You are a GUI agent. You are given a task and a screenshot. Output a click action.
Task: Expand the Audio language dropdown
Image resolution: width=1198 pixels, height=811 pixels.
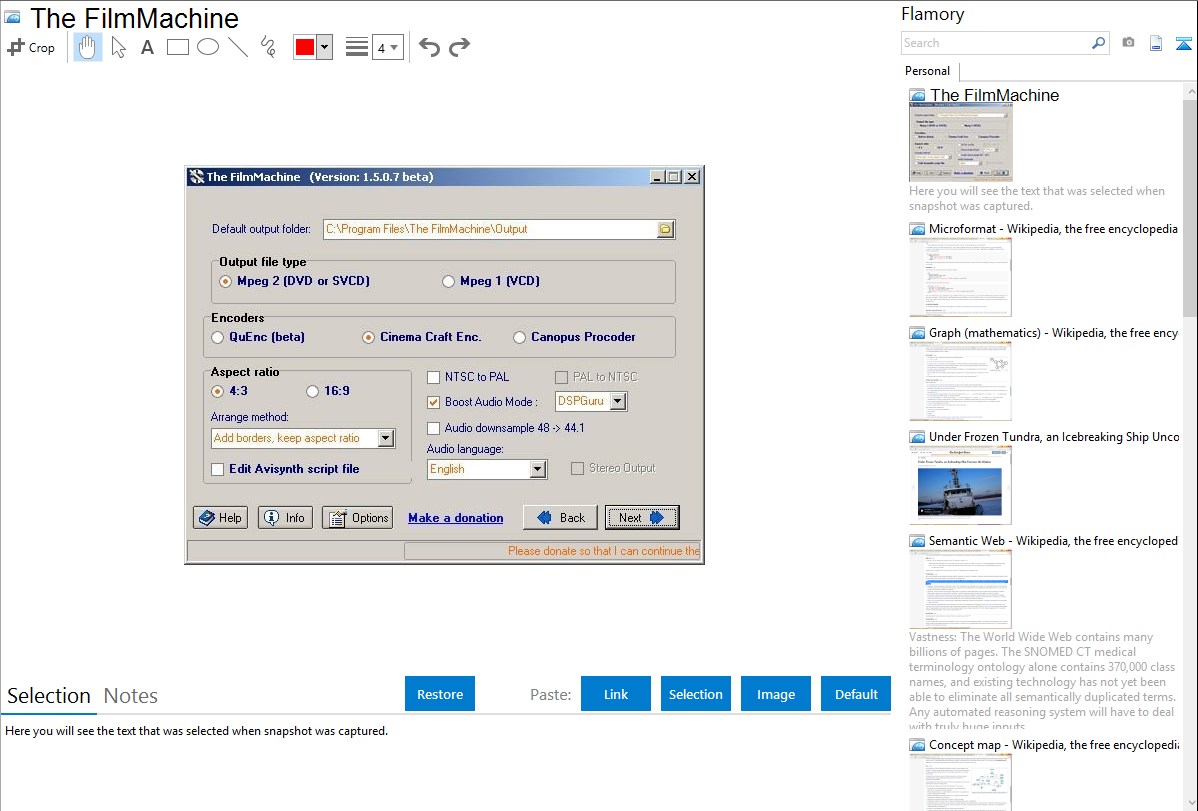[538, 469]
